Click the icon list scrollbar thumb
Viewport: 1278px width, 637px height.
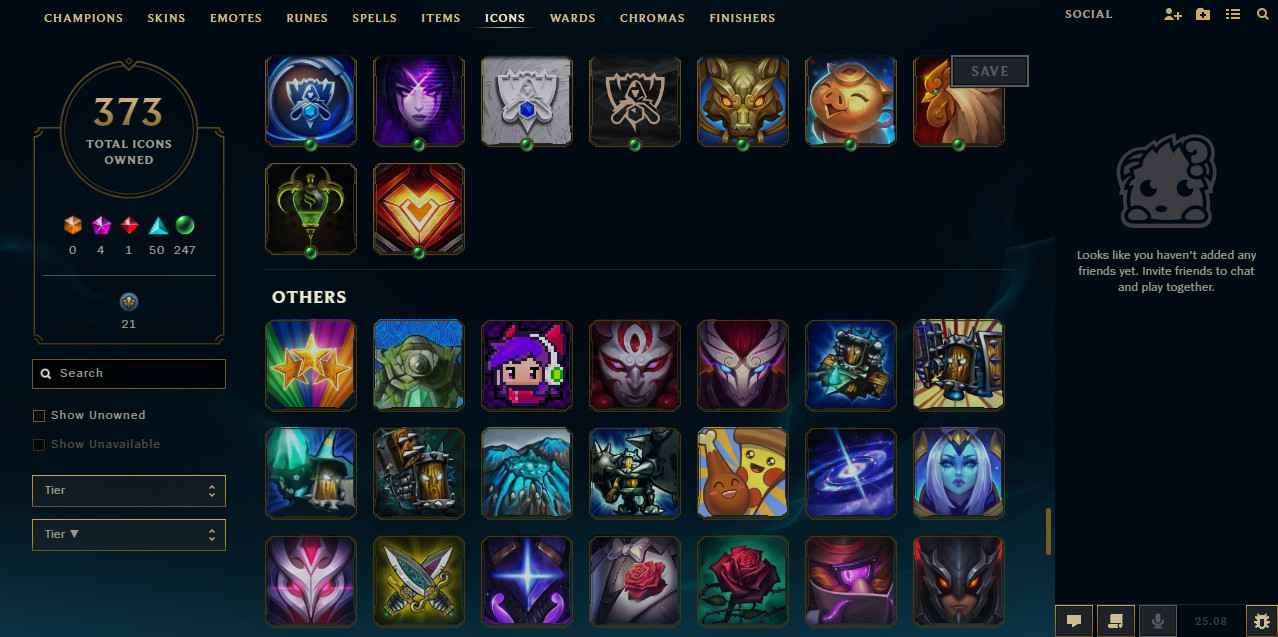point(1048,531)
